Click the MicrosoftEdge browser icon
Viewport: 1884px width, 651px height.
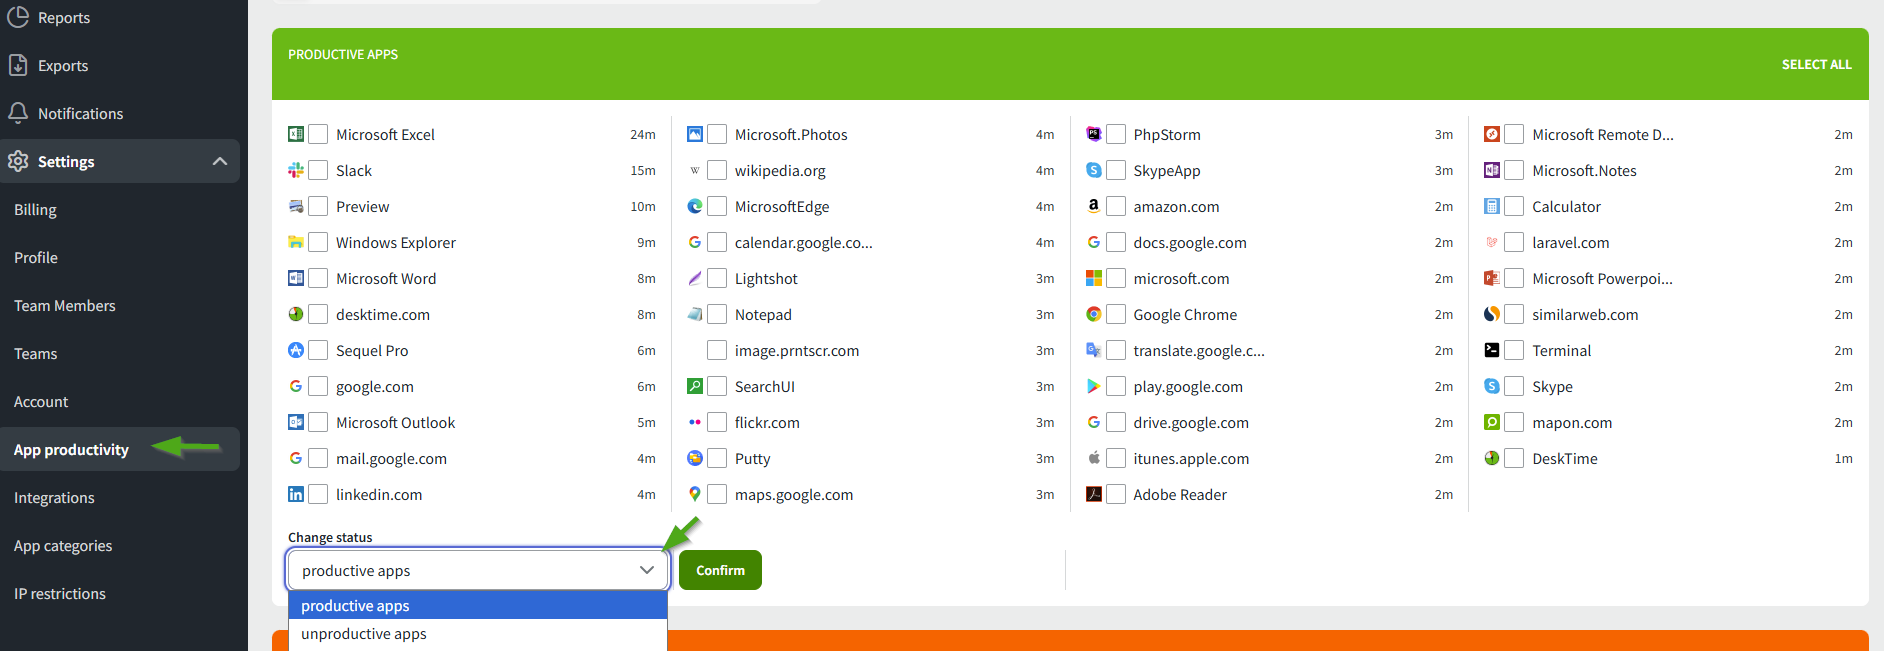[x=695, y=206]
